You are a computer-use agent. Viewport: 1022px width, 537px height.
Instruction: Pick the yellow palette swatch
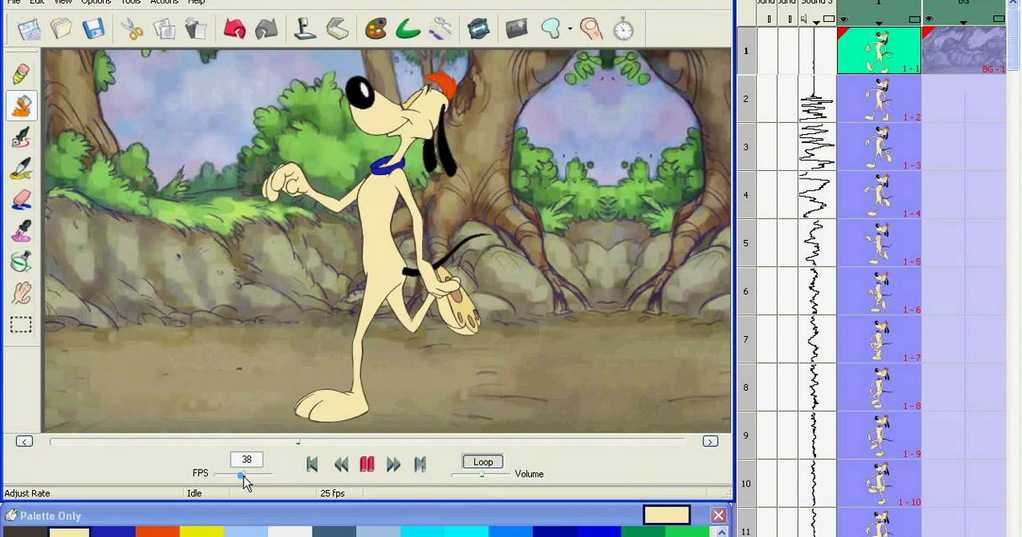click(x=201, y=532)
